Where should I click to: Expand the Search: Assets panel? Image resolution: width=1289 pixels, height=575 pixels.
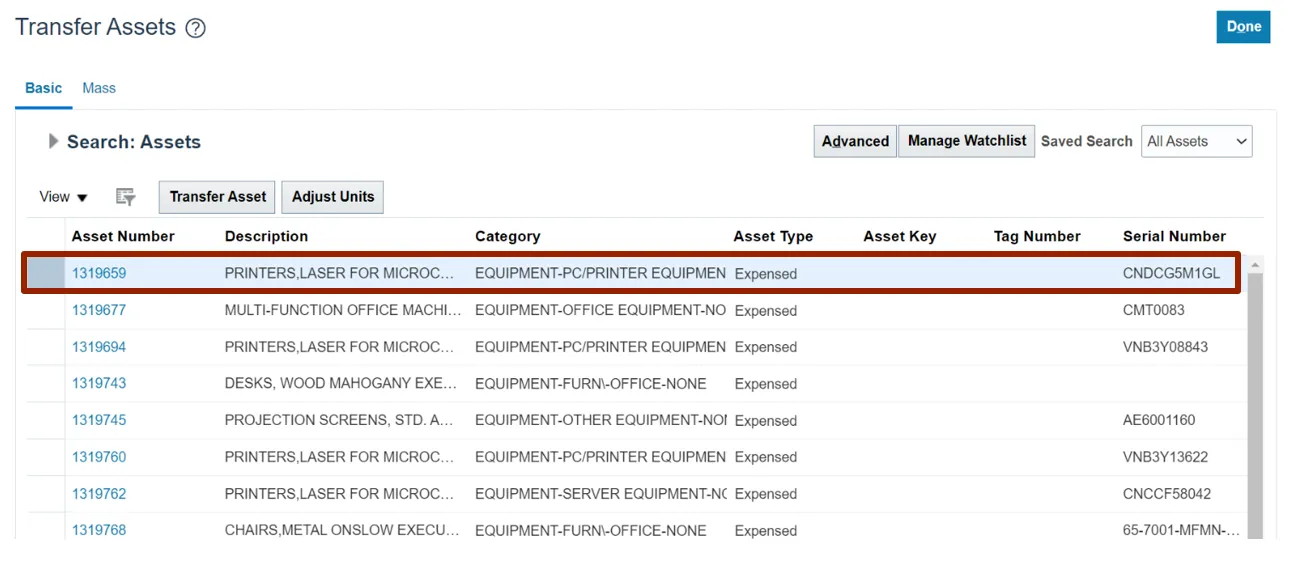tap(53, 141)
